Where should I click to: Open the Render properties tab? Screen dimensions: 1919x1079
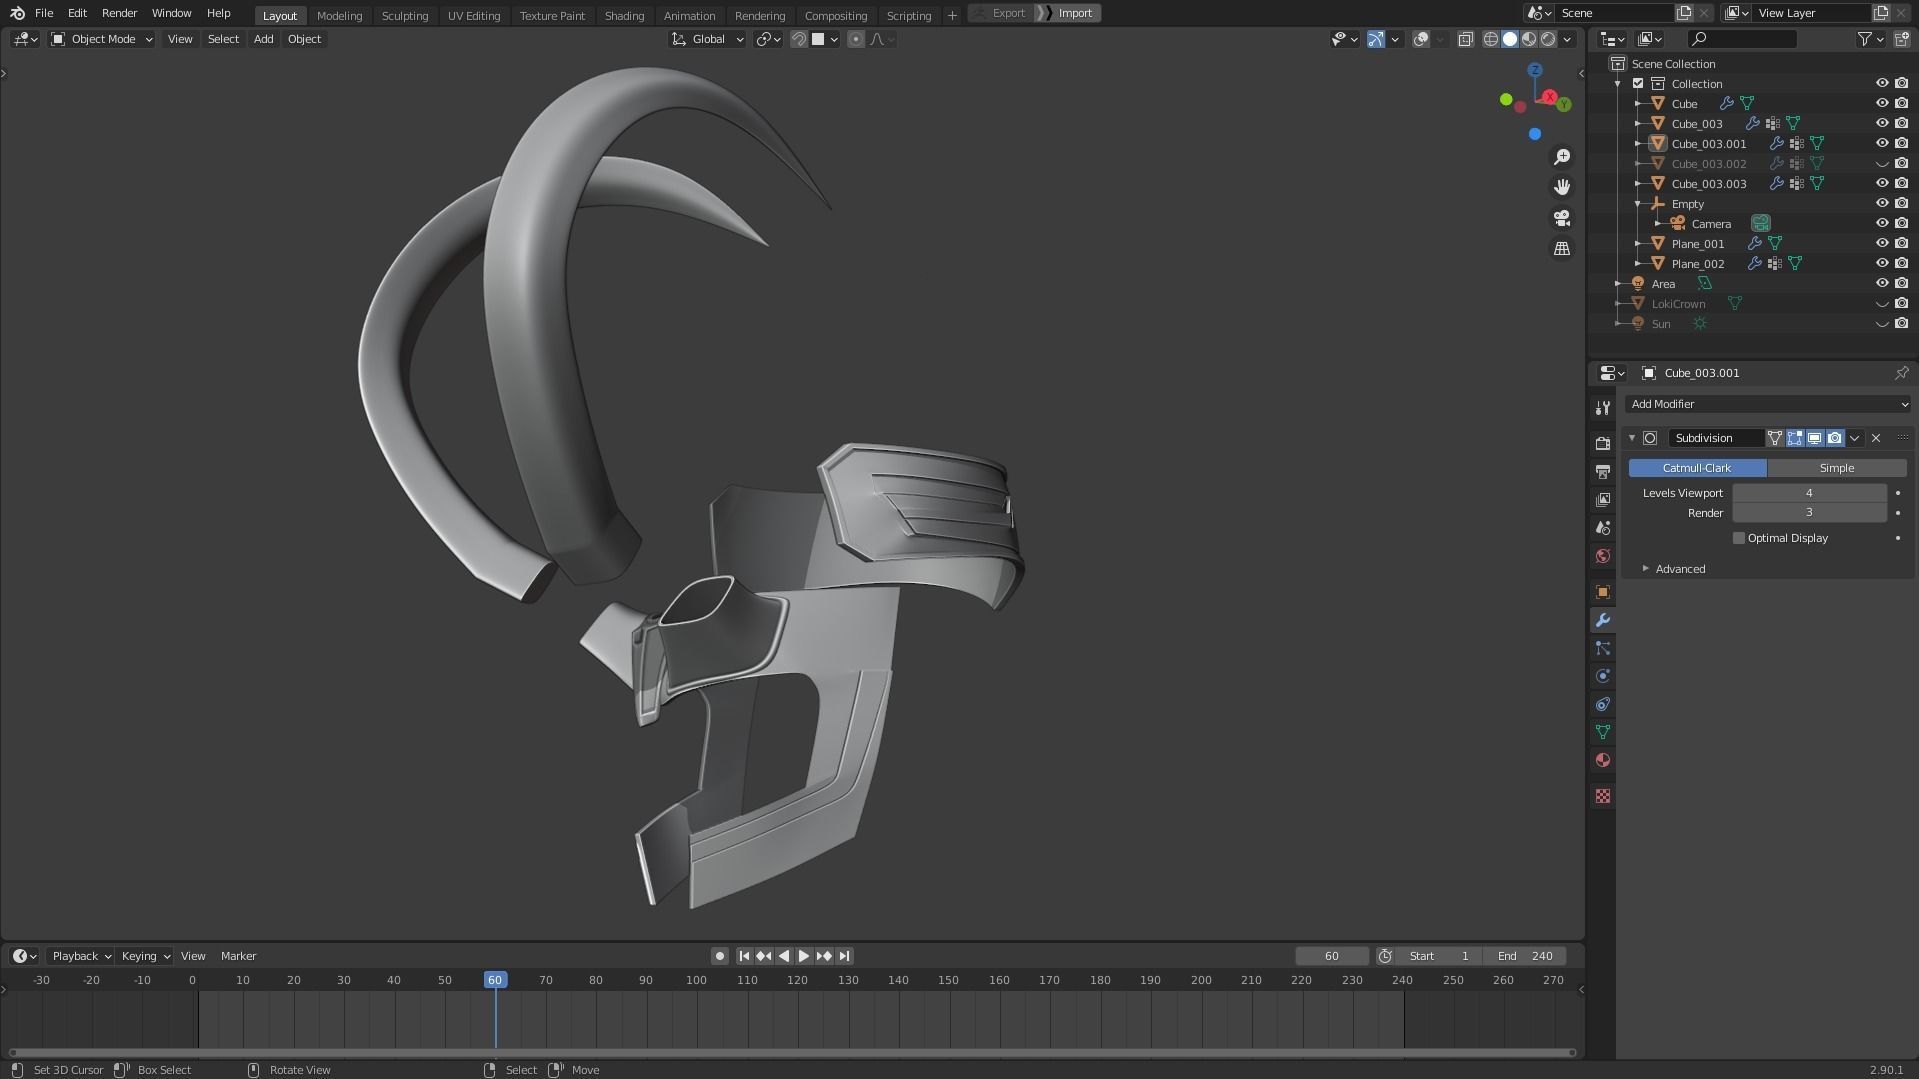1603,443
